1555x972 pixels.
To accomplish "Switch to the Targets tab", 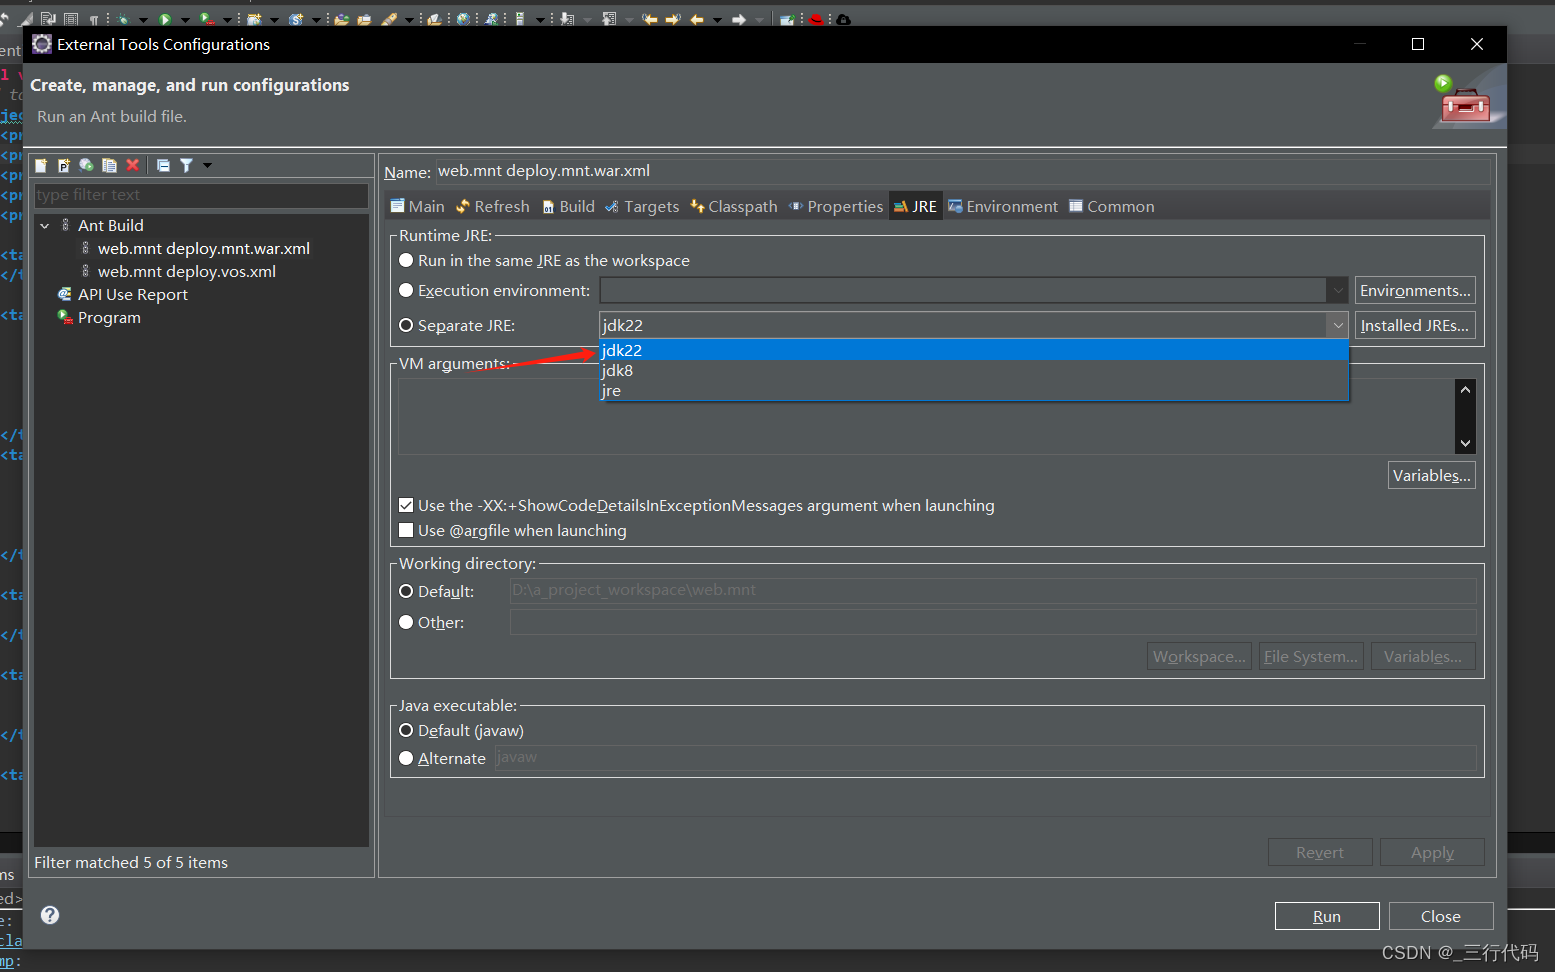I will [642, 206].
